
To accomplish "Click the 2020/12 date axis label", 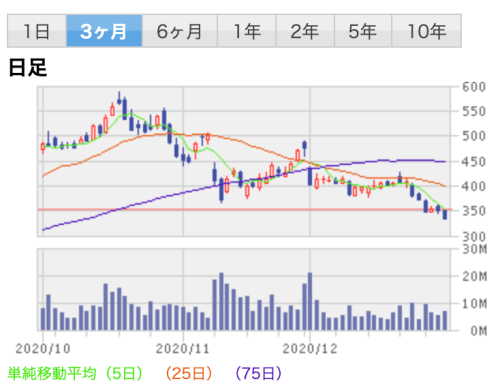I will click(310, 349).
